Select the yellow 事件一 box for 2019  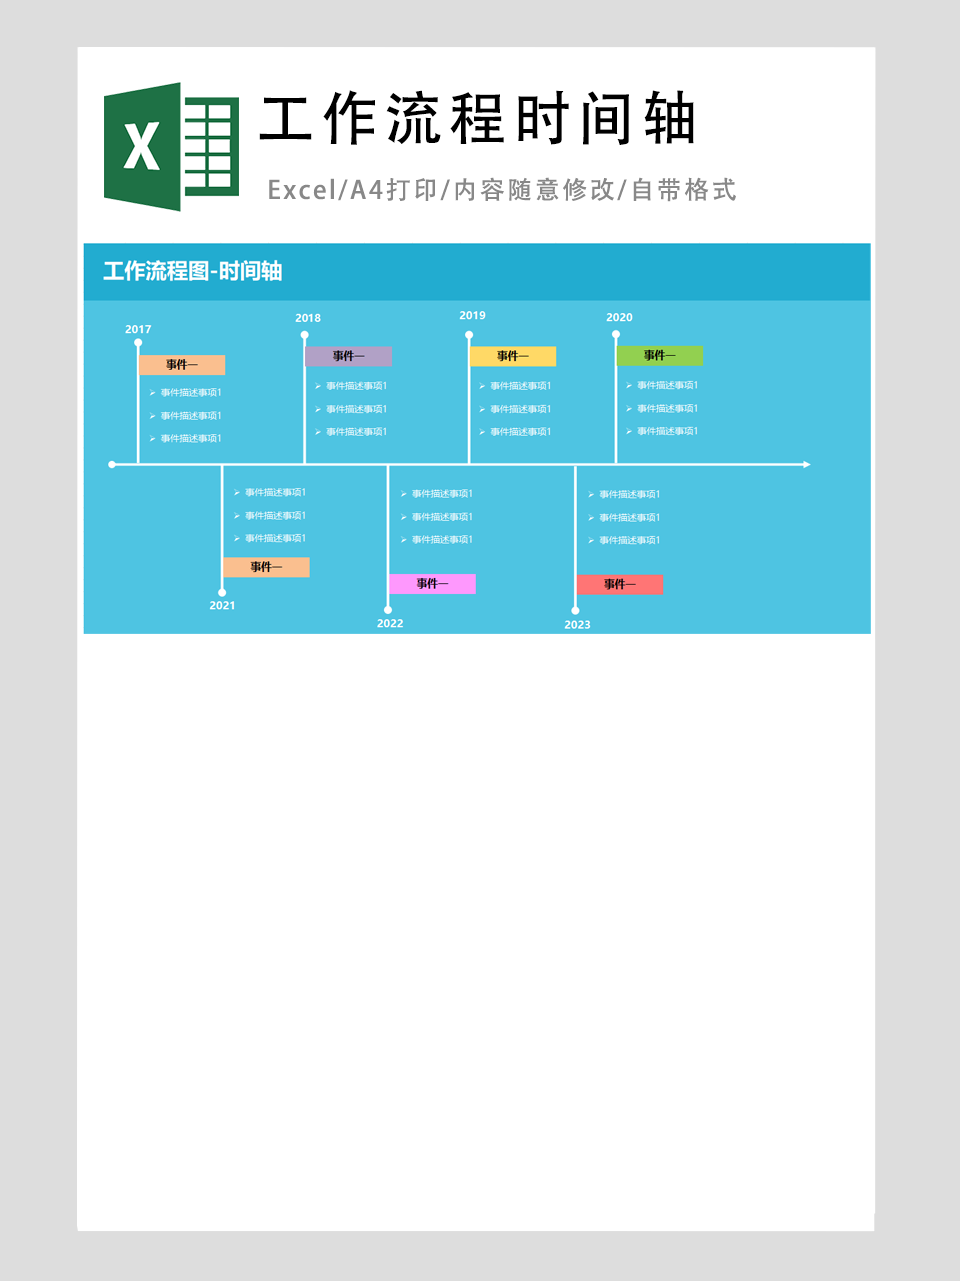pyautogui.click(x=513, y=356)
